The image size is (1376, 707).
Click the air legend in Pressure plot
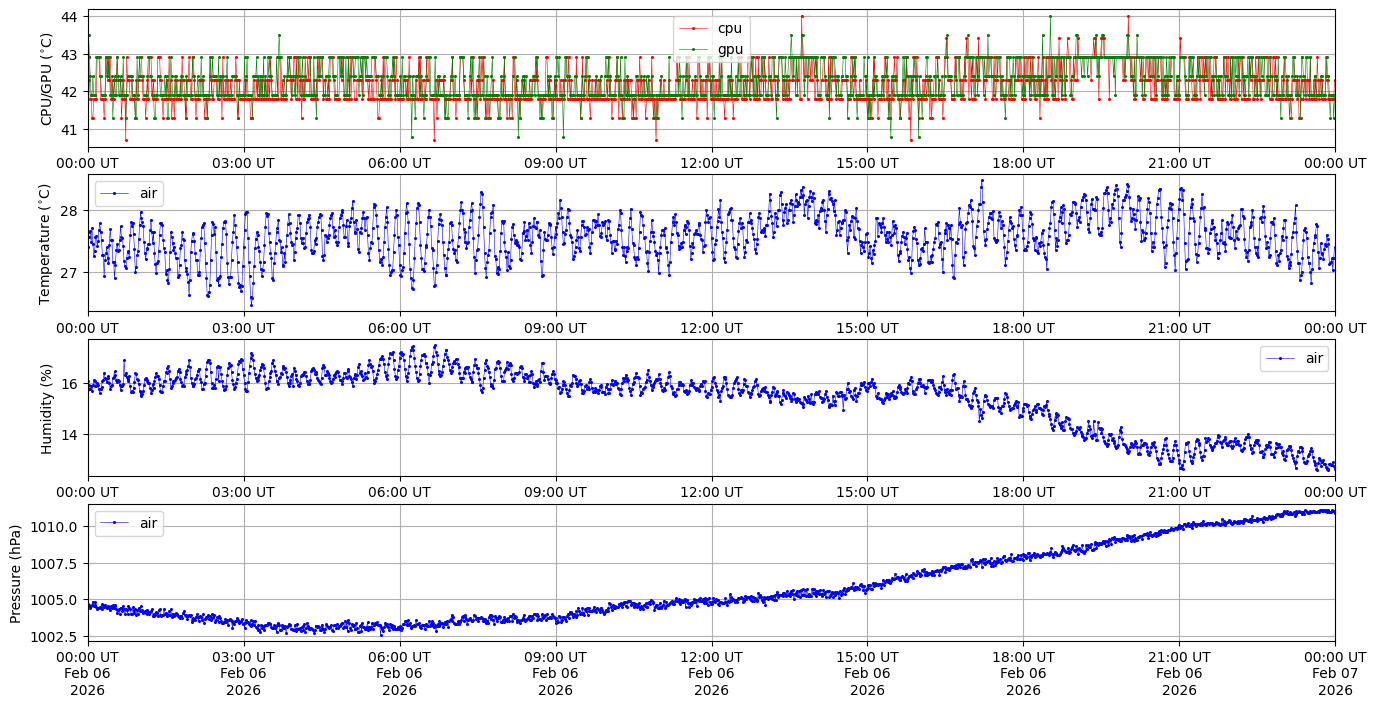pyautogui.click(x=129, y=522)
